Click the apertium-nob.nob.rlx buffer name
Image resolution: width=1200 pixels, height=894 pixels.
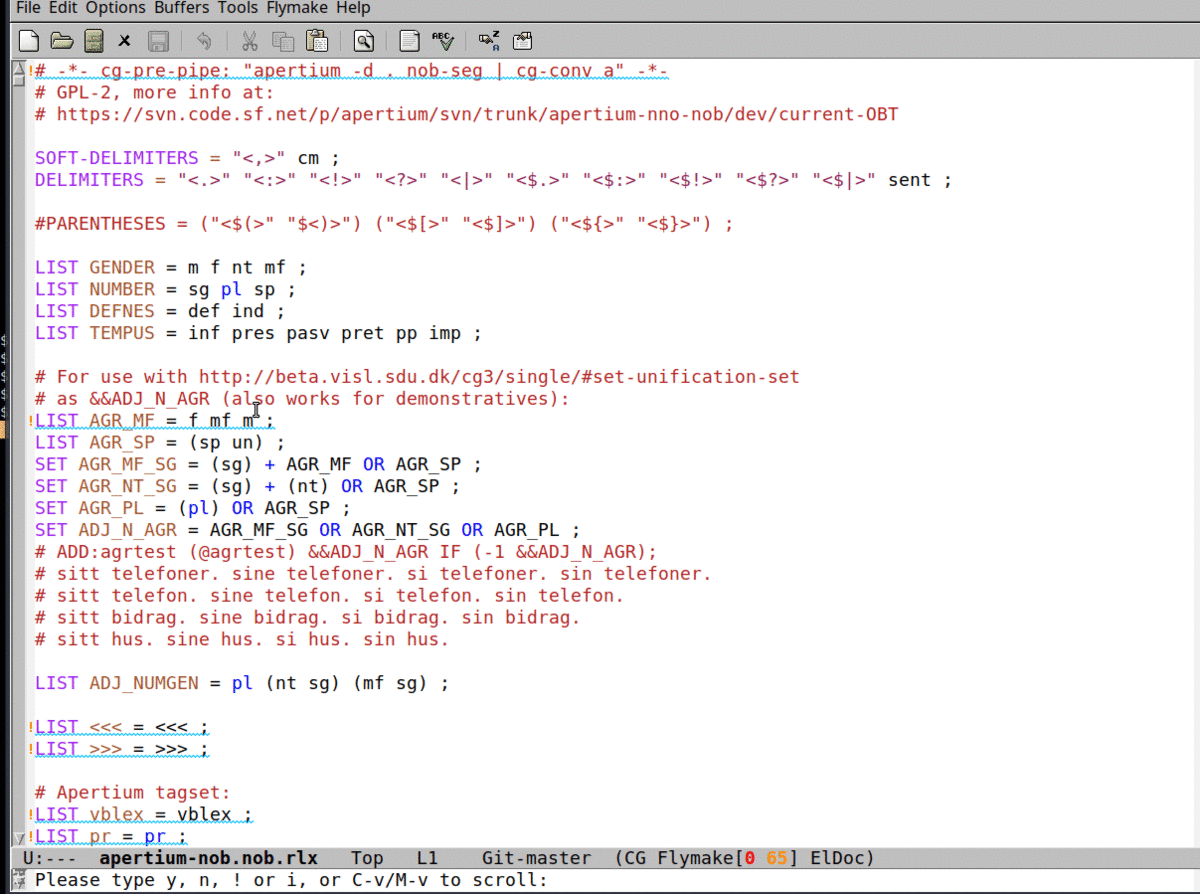point(208,858)
